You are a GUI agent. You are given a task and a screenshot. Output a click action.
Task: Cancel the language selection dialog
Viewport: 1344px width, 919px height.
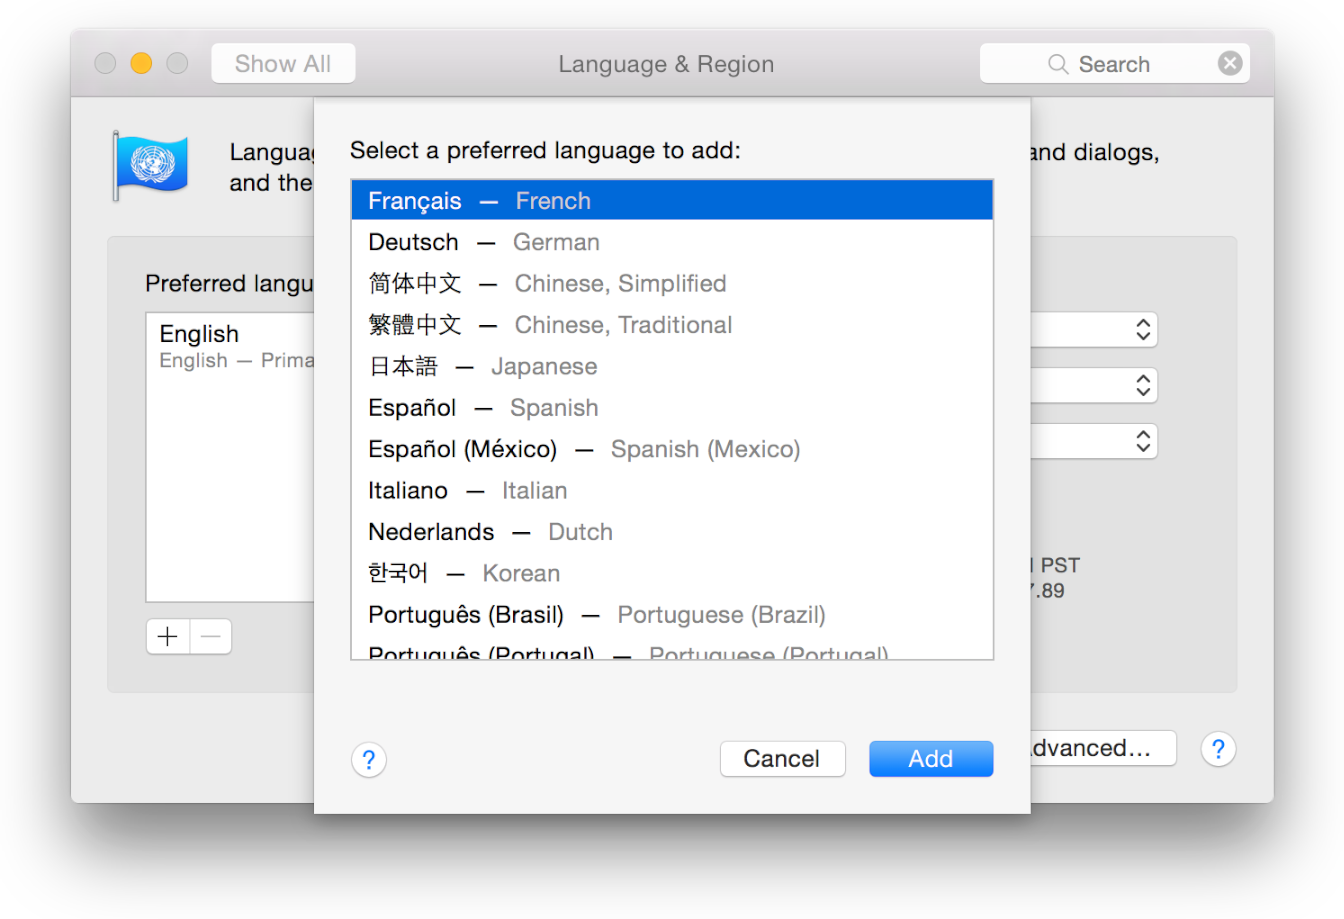[x=783, y=758]
